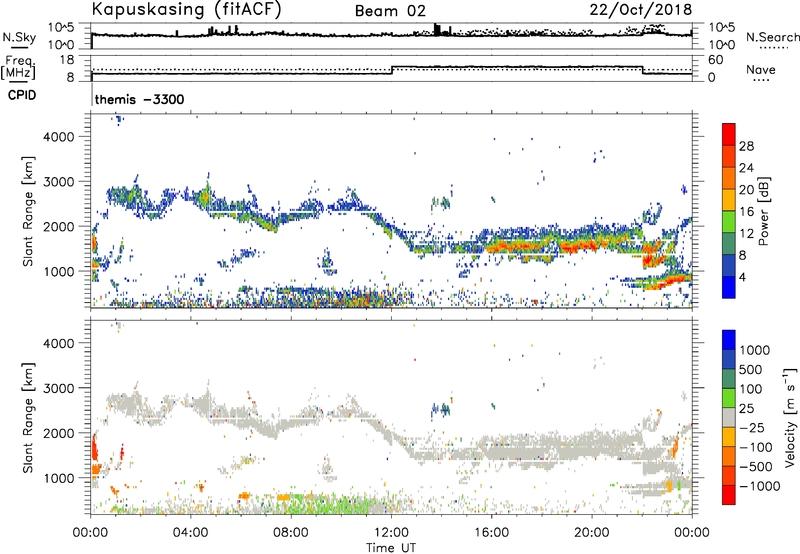Click the 'N.Search' legend label
Image resolution: width=800 pixels, height=554 pixels.
(x=772, y=37)
